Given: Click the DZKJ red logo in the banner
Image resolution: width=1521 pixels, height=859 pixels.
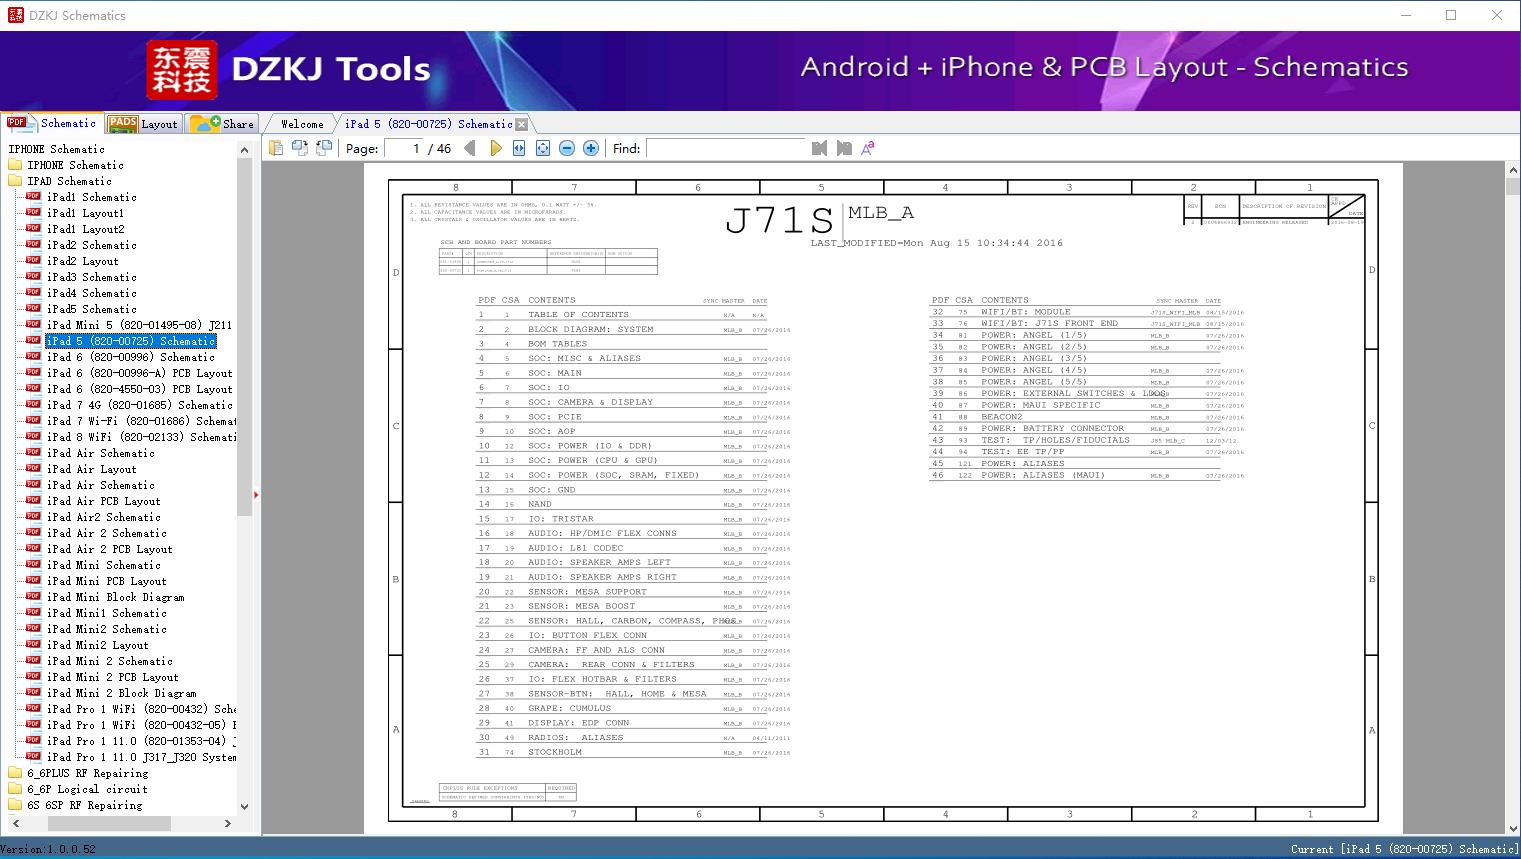Looking at the screenshot, I should point(182,70).
